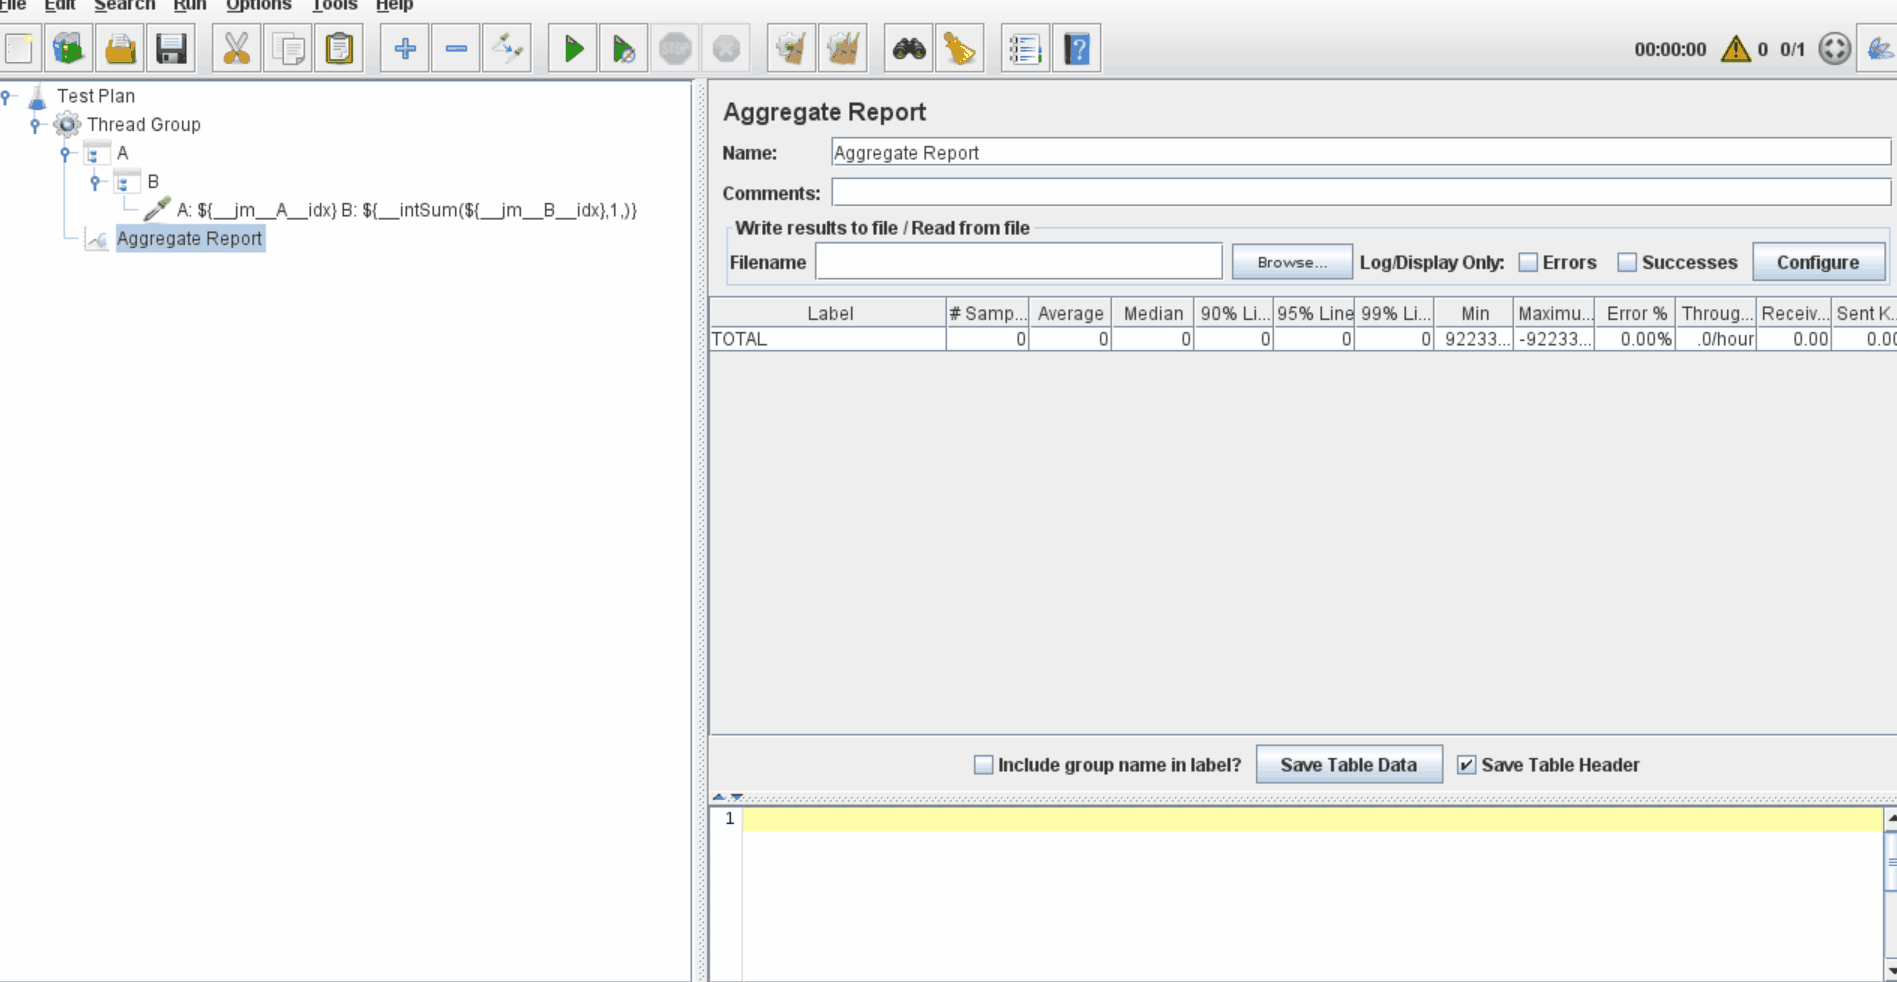This screenshot has height=982, width=1897.
Task: Check Include group name in label
Action: pyautogui.click(x=984, y=764)
